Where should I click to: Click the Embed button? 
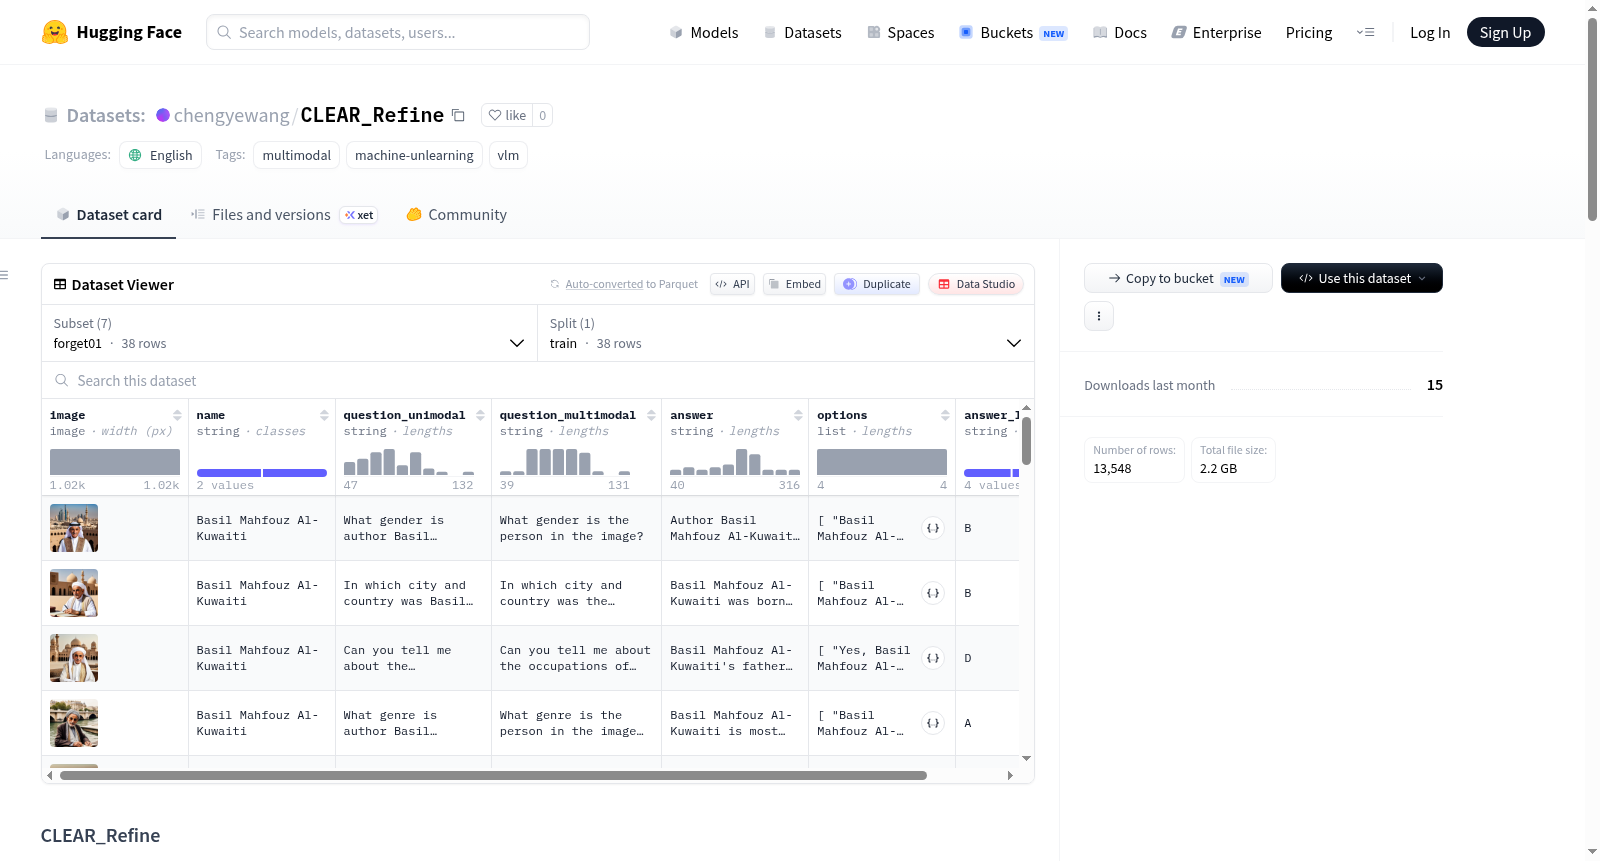(793, 284)
